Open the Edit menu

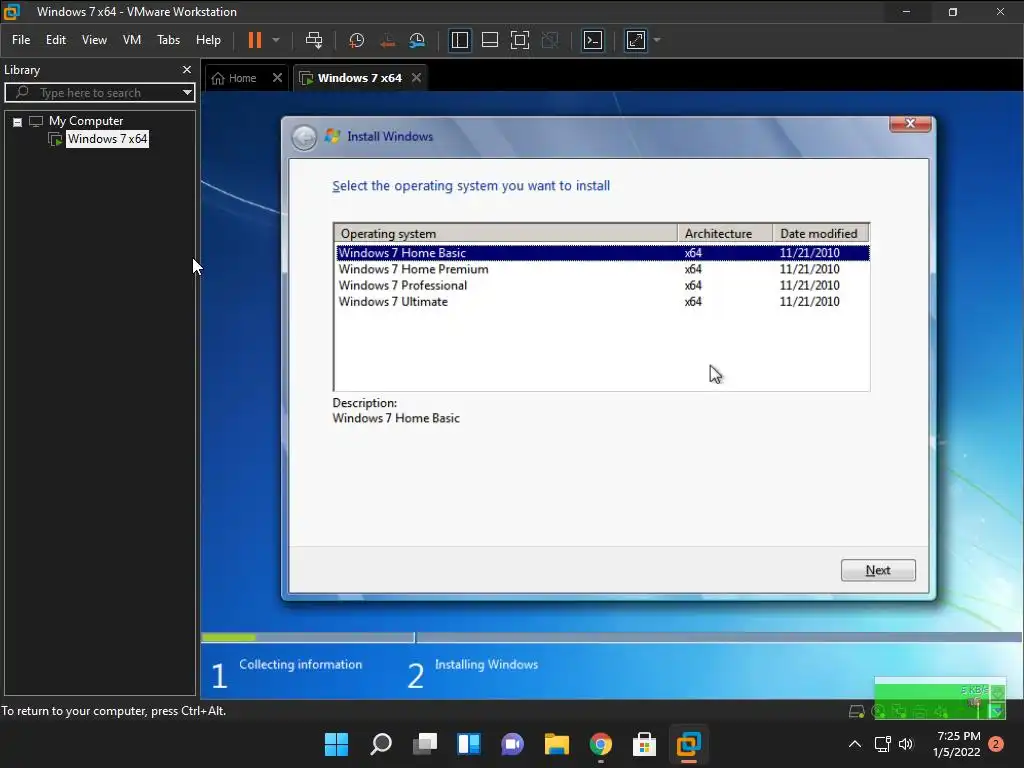56,40
